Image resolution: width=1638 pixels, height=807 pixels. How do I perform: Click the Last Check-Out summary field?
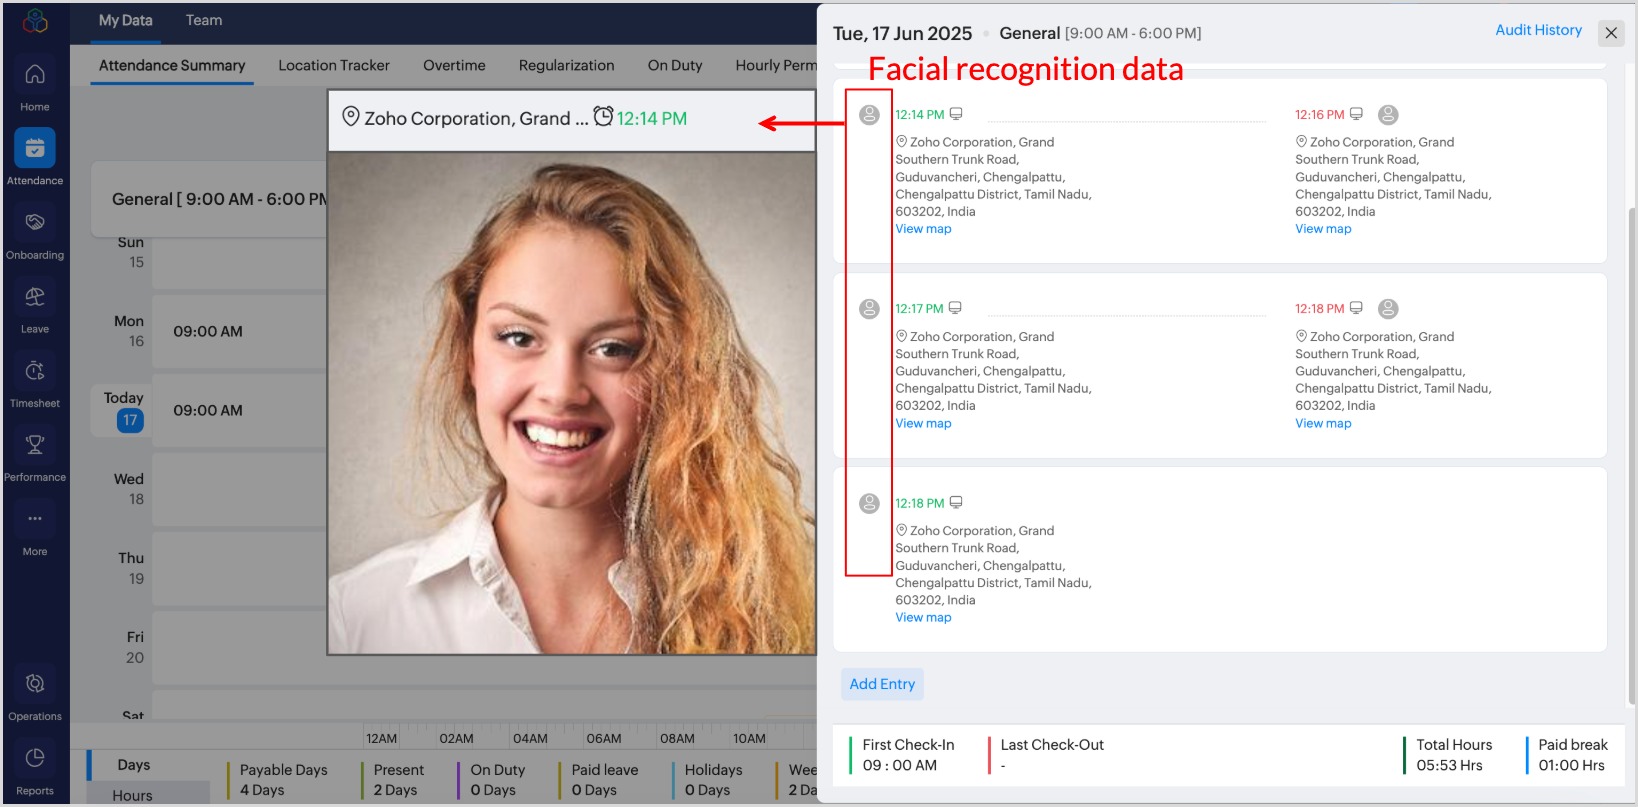coord(1052,755)
